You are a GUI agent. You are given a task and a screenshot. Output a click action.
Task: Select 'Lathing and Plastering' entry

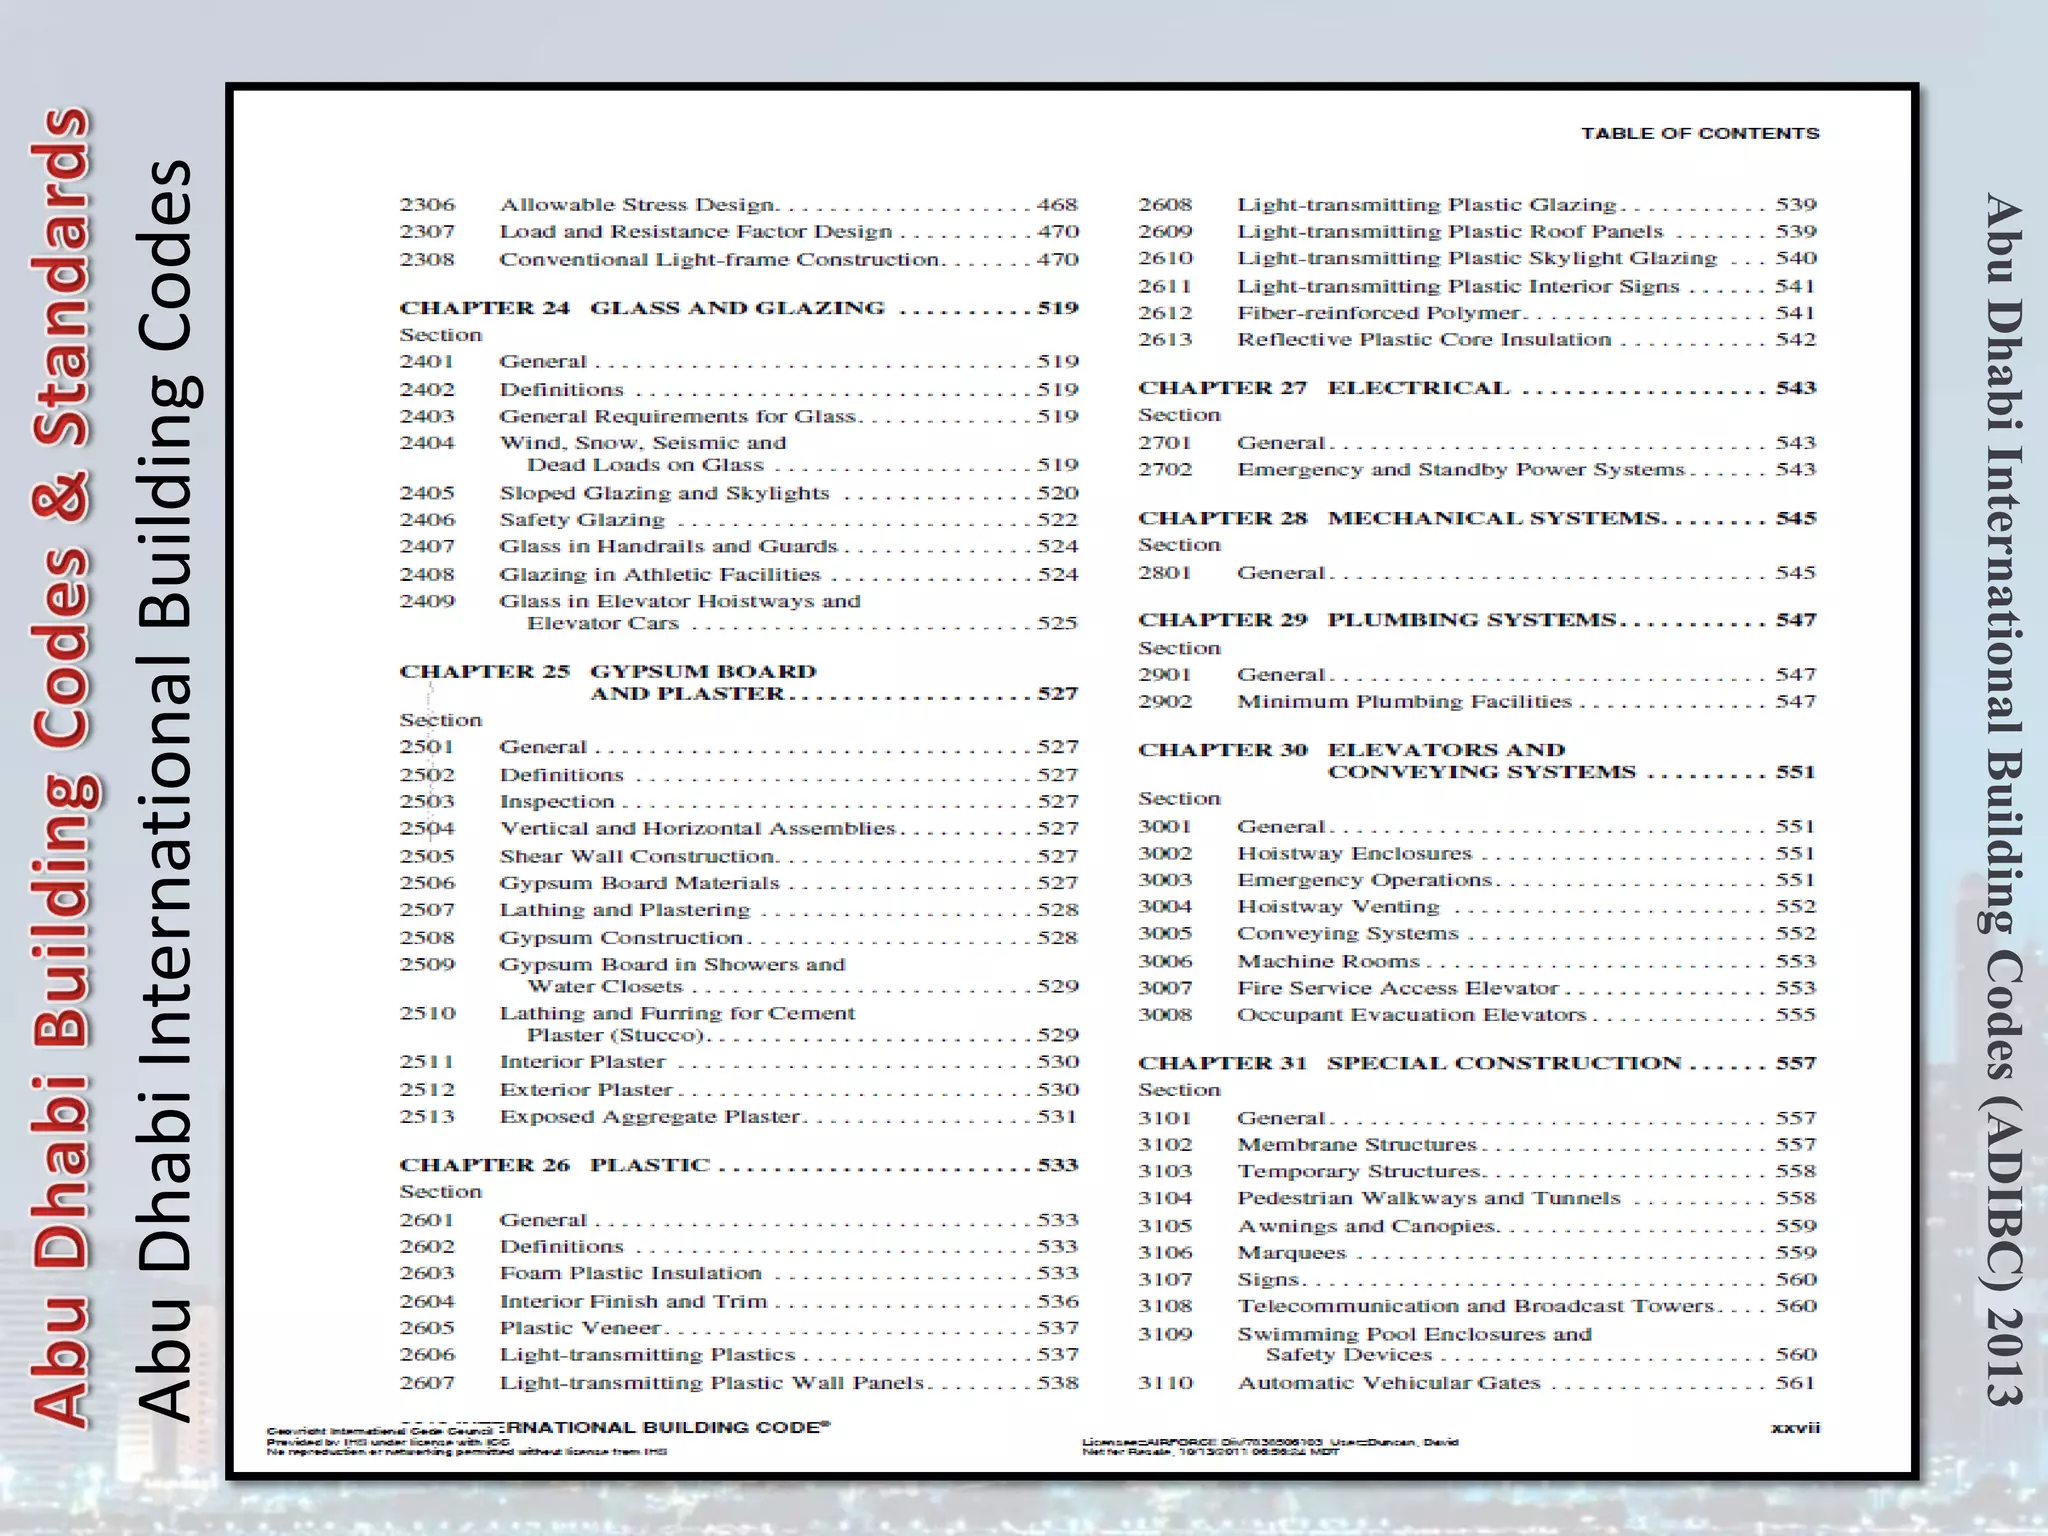(739, 910)
